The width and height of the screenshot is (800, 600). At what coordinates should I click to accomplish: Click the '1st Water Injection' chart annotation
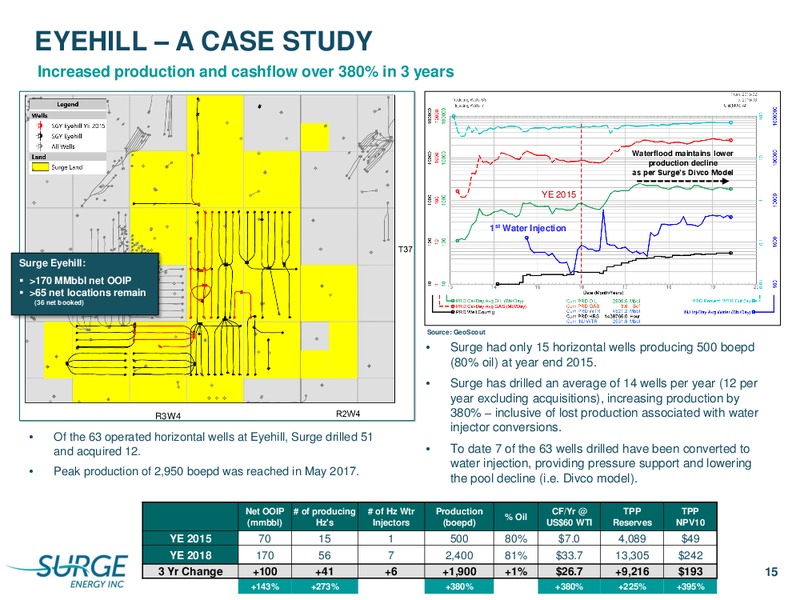[528, 228]
